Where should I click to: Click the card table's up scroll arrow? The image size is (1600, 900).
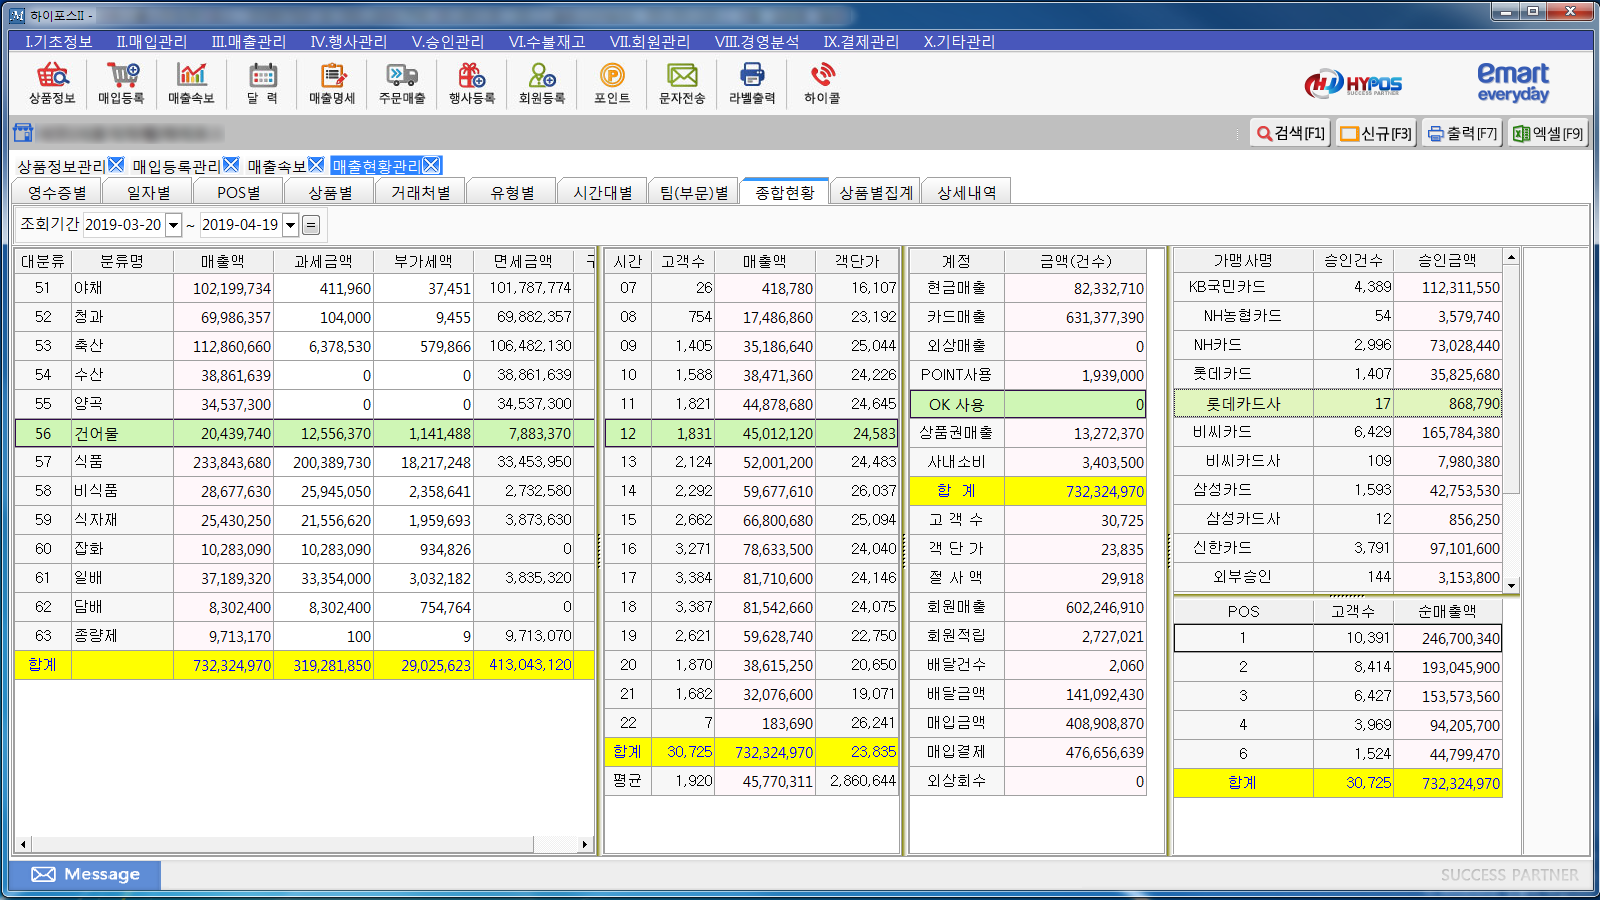coord(1511,257)
